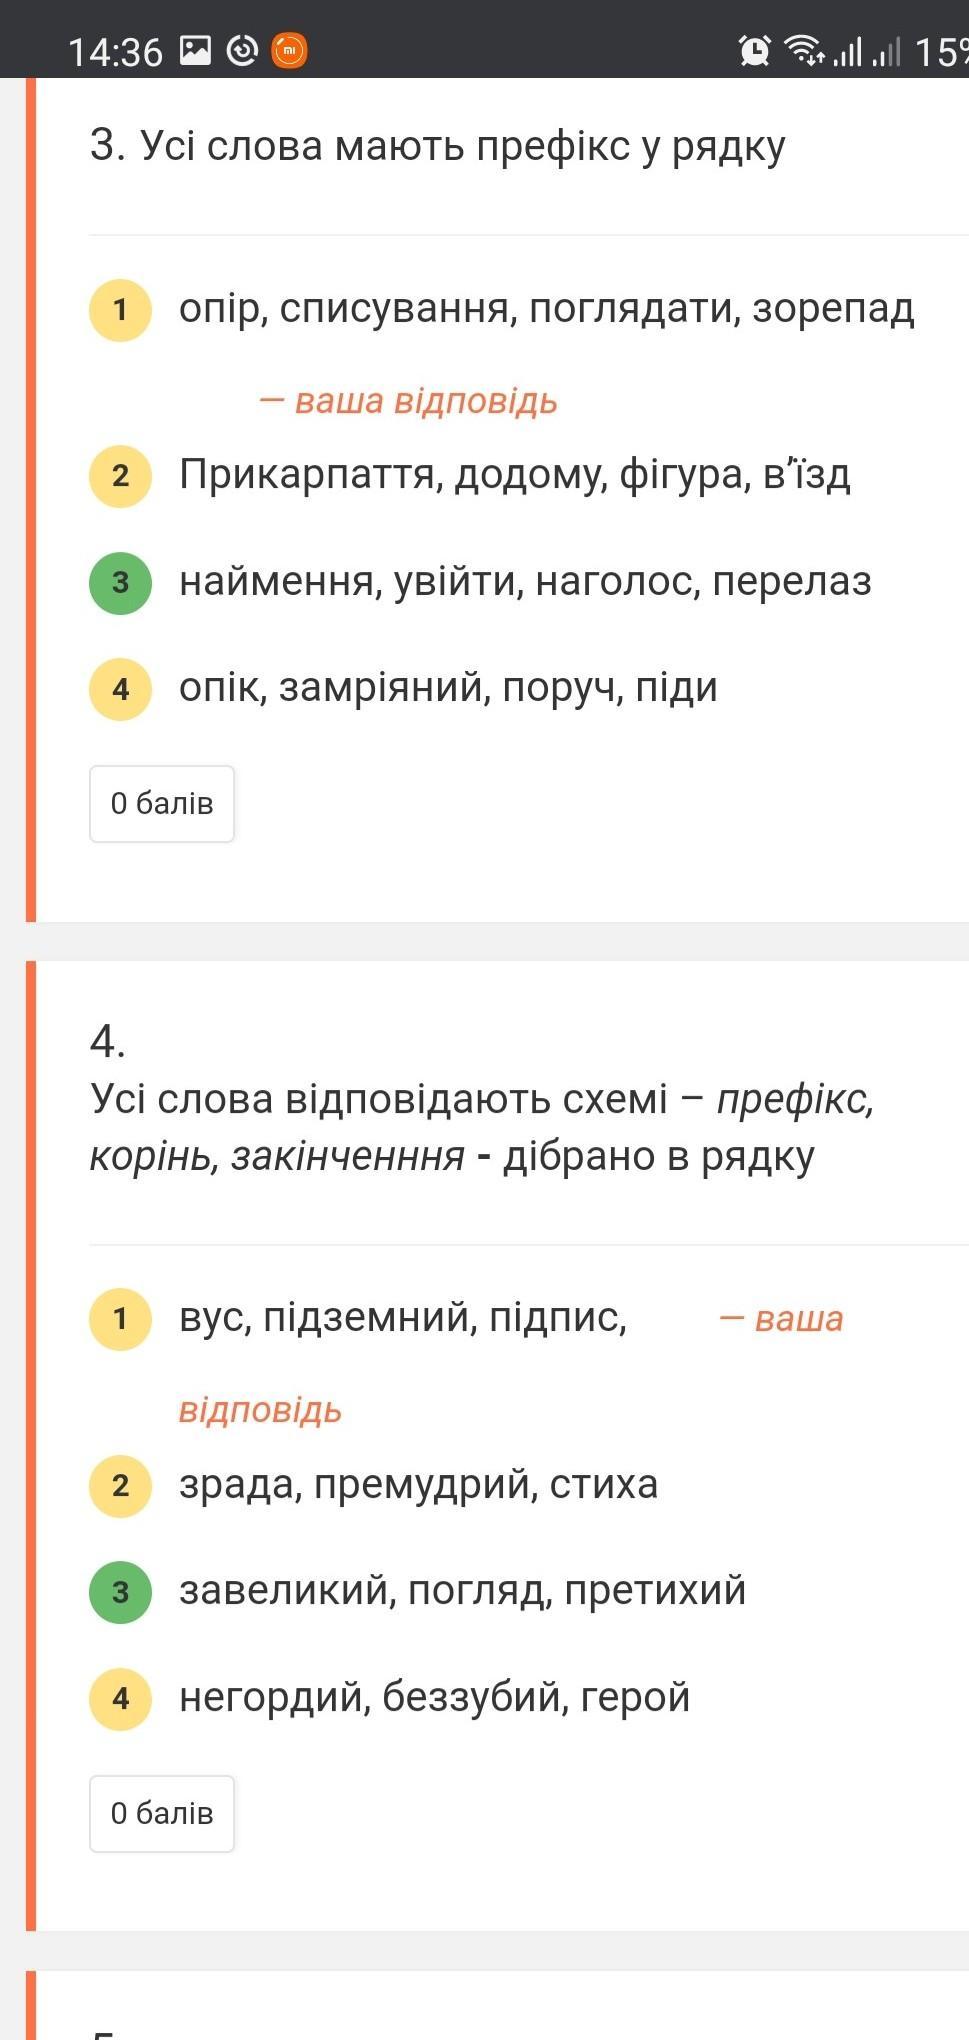The image size is (969, 2040).
Task: Select answer 4 badge for 'негордий, беззубий'
Action: [x=120, y=1698]
